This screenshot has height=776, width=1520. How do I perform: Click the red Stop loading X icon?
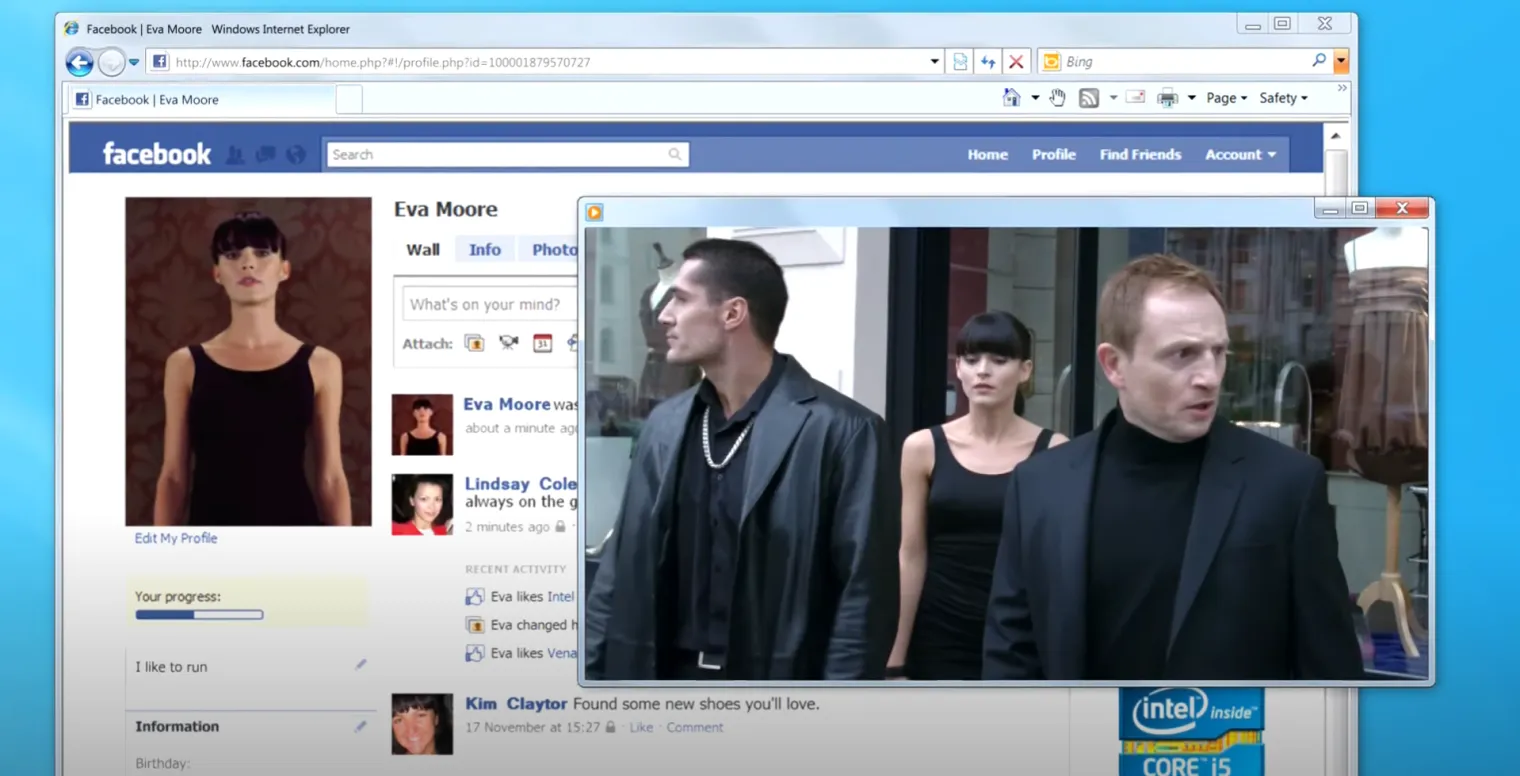1016,62
